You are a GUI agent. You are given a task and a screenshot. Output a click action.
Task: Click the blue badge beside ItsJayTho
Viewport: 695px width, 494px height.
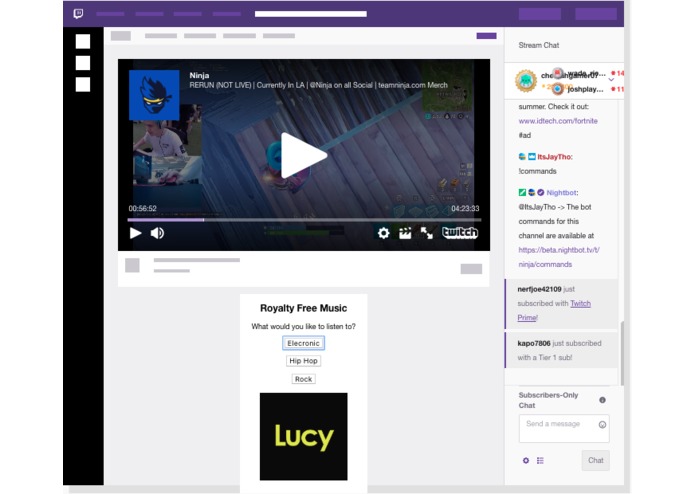(532, 157)
